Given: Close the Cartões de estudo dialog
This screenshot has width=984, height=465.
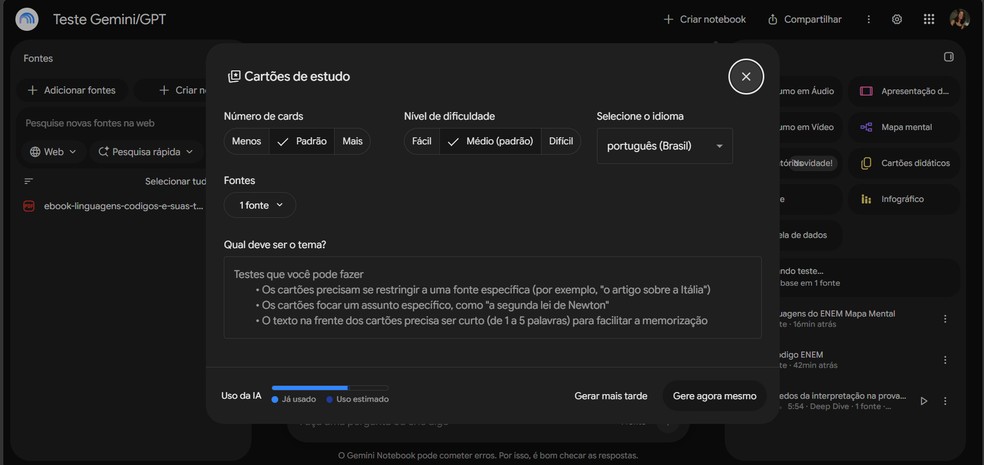Looking at the screenshot, I should point(746,77).
